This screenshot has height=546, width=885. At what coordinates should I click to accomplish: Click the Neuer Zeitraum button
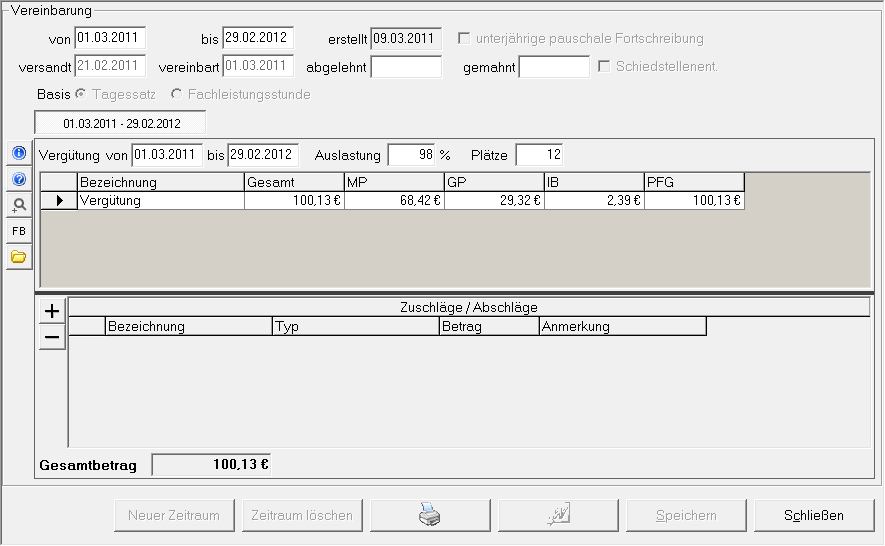(x=174, y=516)
